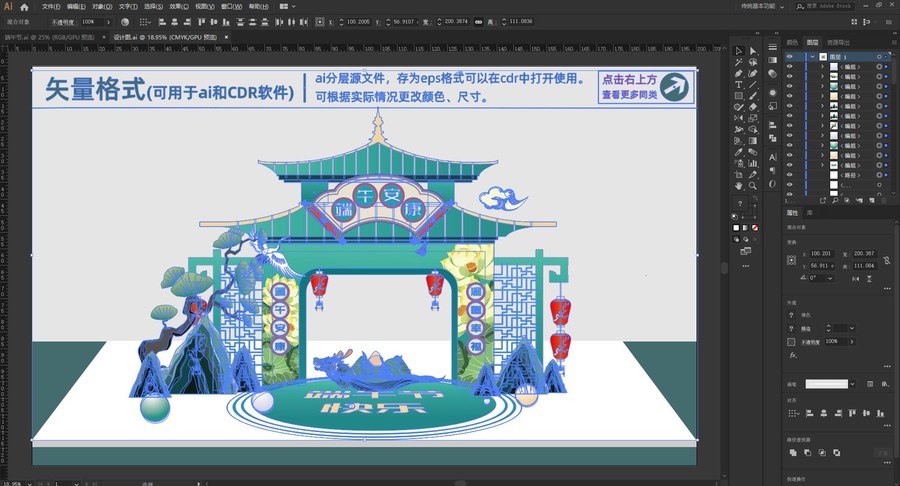The width and height of the screenshot is (900, 486).
Task: Open the 窗口(W) menu
Action: [231, 6]
